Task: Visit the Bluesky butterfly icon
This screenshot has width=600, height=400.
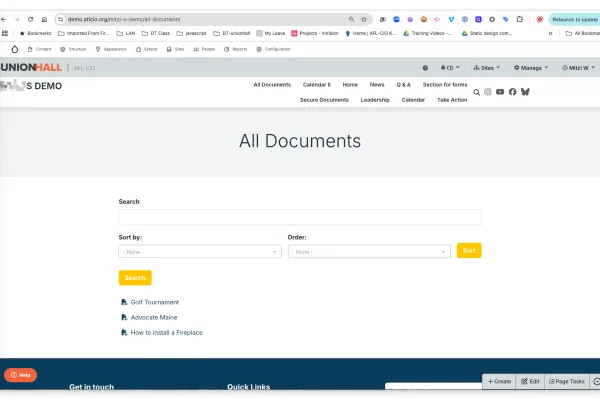Action: coord(525,92)
